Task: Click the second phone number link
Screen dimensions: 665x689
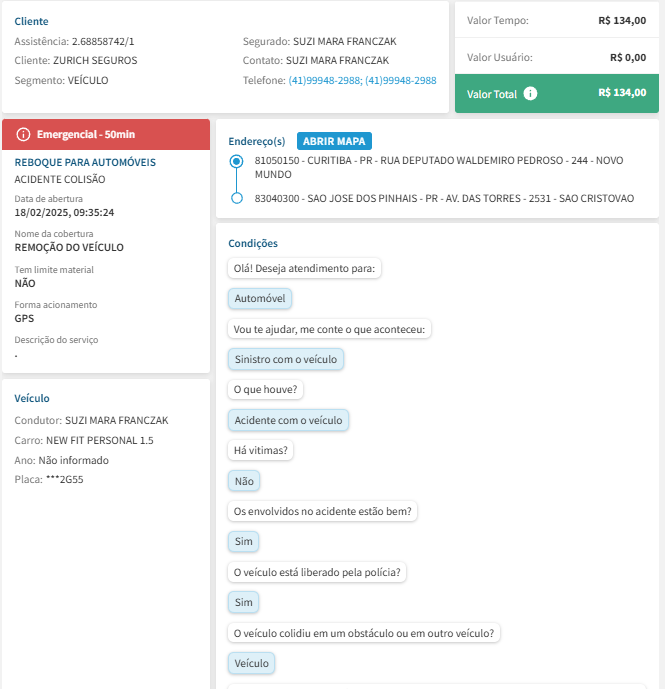Action: click(400, 80)
